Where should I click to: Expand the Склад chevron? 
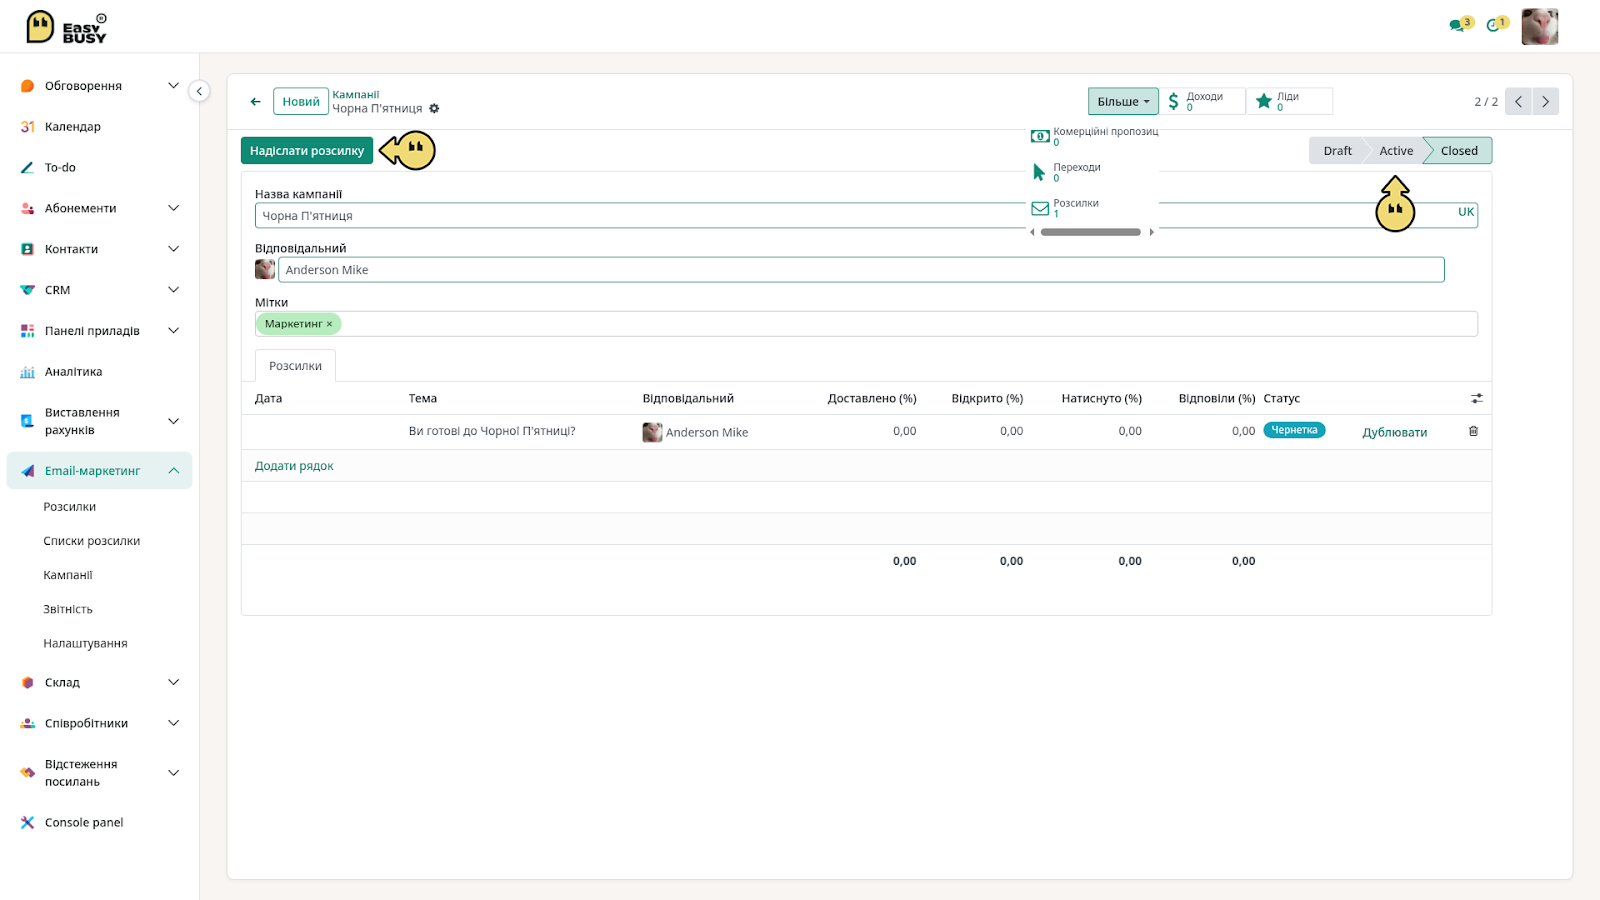pos(173,683)
